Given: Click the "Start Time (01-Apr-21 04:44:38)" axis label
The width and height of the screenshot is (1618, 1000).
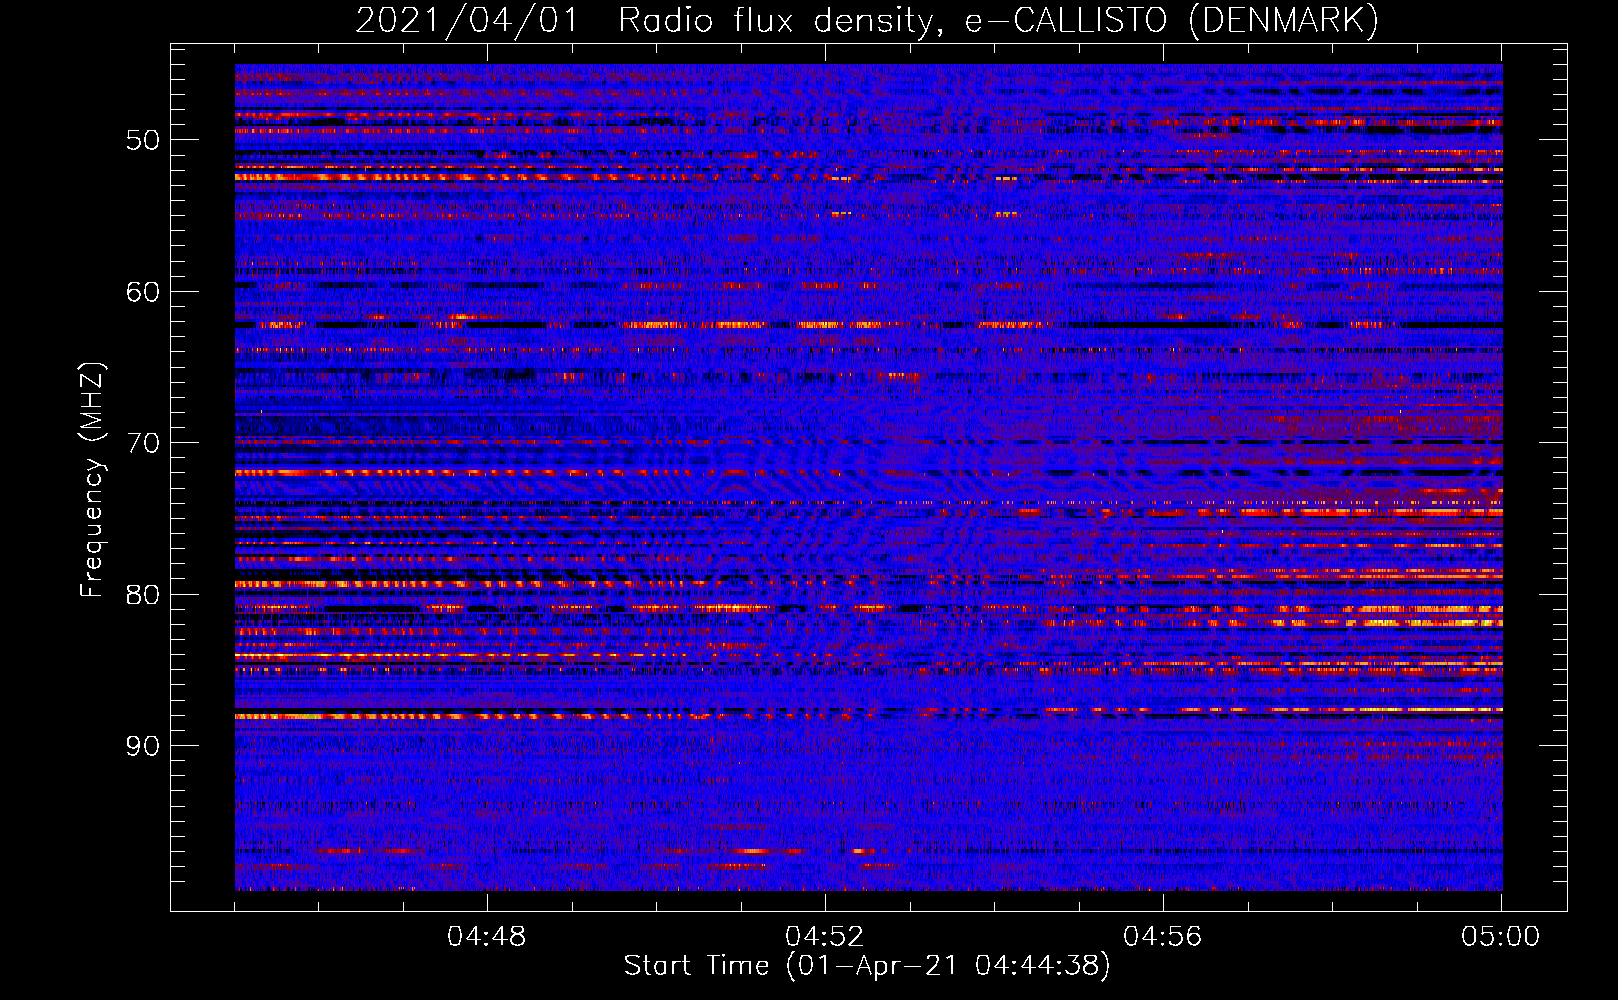Looking at the screenshot, I should coord(867,966).
